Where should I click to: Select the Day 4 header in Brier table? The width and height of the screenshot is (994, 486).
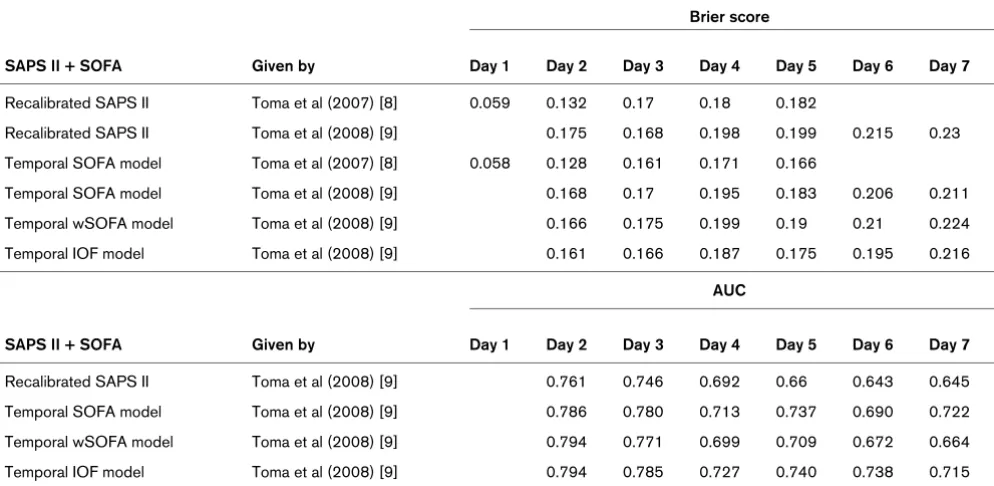click(719, 66)
